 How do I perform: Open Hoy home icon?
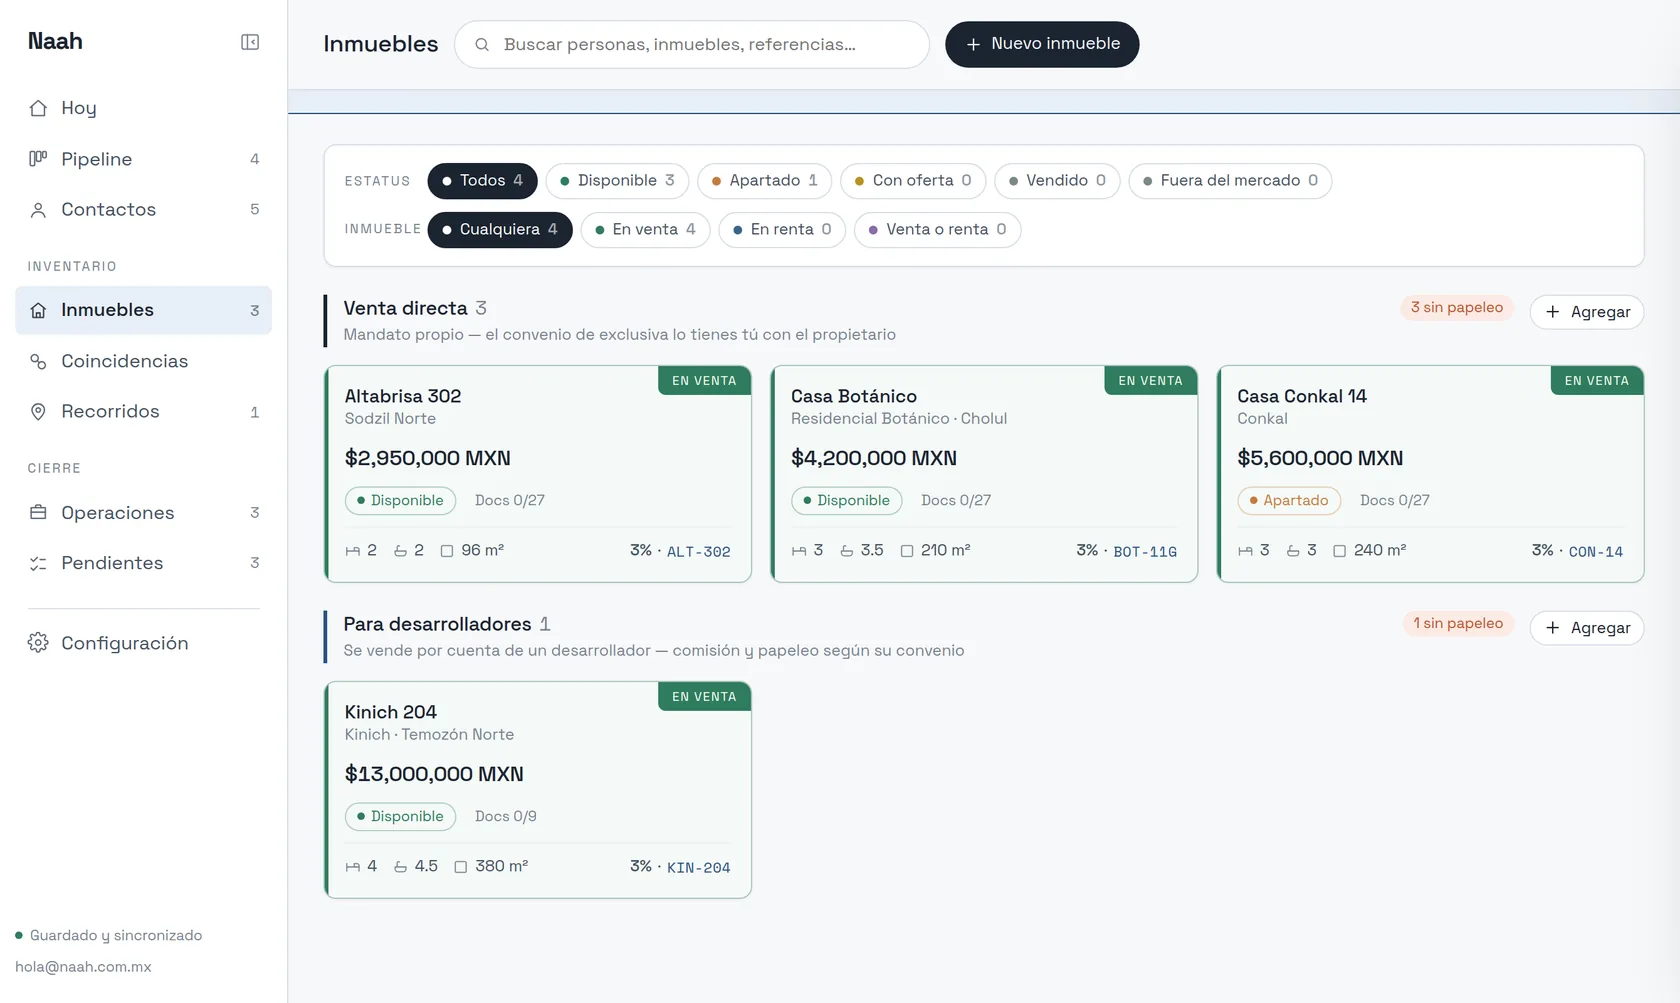tap(38, 108)
